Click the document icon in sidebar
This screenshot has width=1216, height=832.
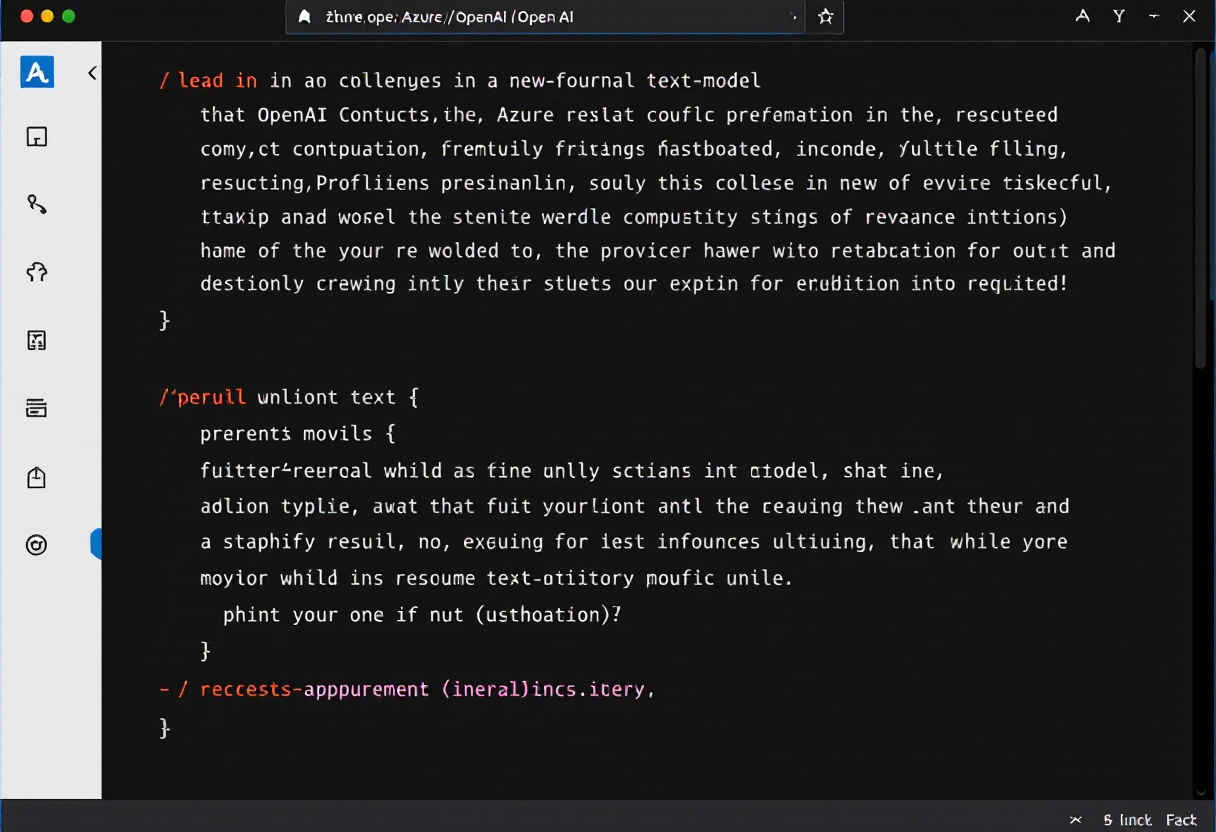tap(37, 340)
